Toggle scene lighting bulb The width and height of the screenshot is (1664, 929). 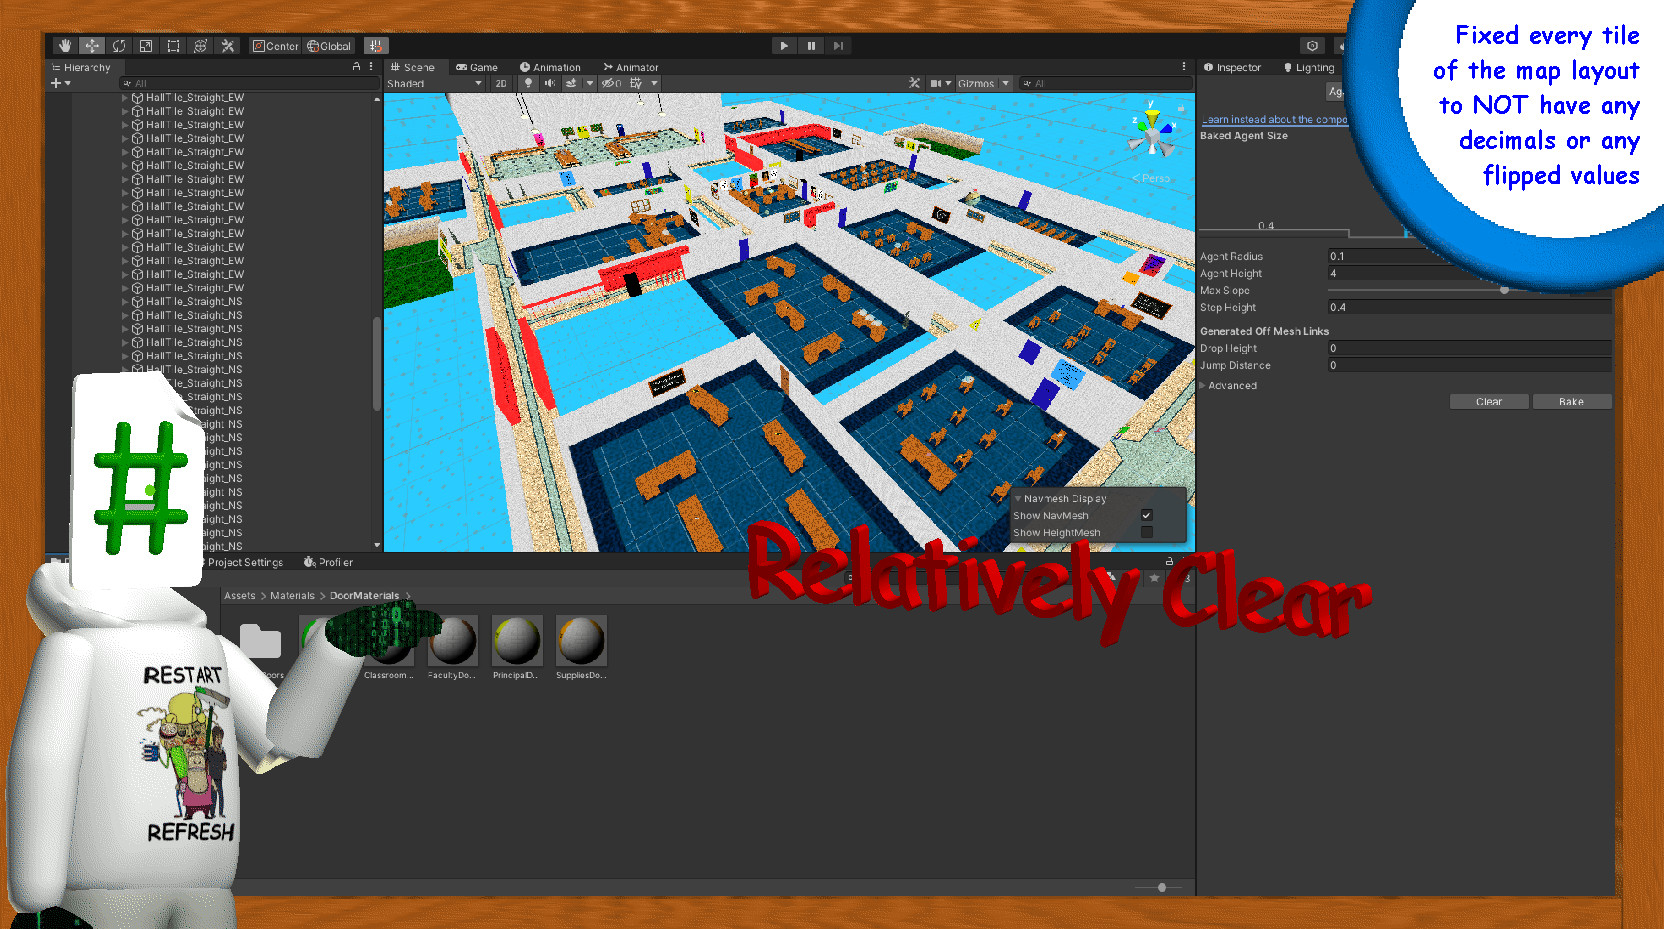[528, 83]
